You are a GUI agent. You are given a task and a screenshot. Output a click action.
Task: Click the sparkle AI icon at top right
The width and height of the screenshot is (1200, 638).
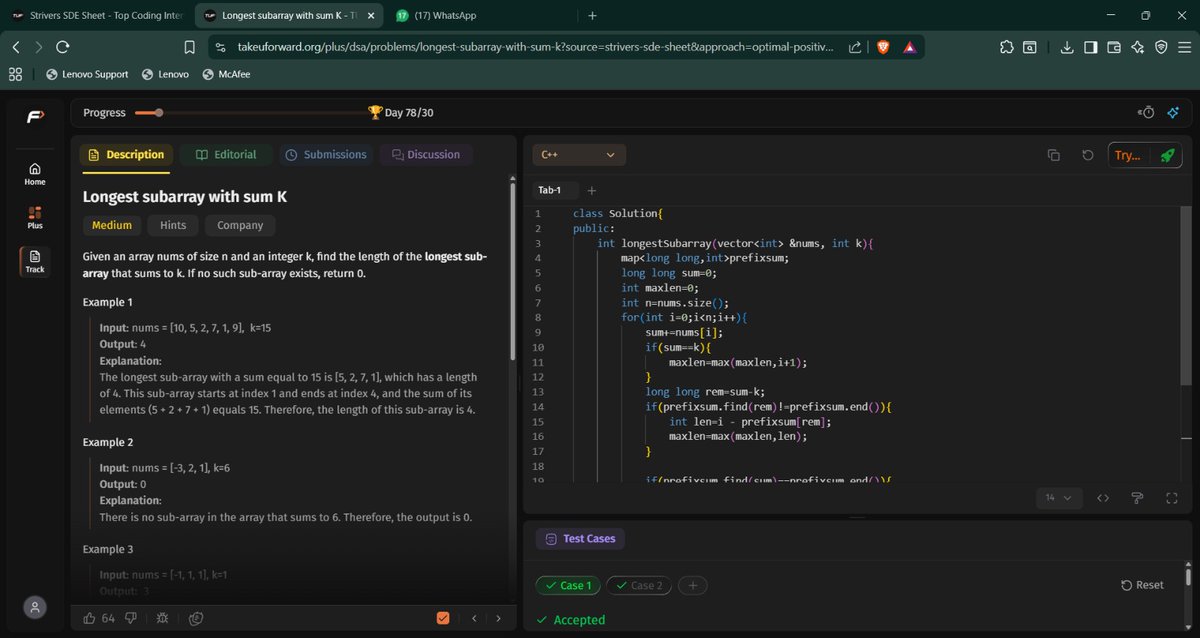click(x=1174, y=113)
